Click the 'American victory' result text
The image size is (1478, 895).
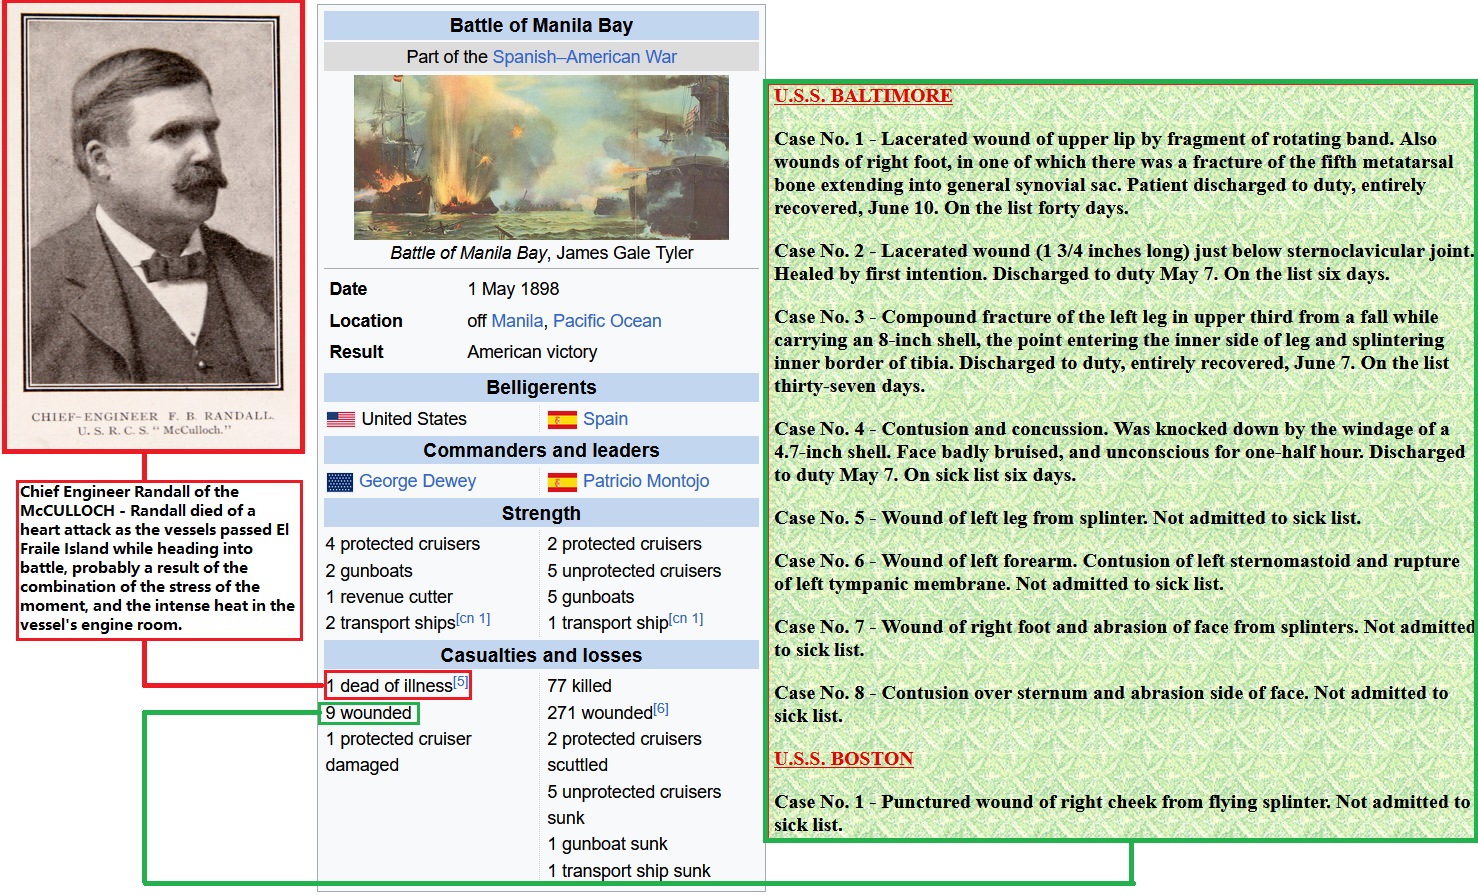[532, 352]
